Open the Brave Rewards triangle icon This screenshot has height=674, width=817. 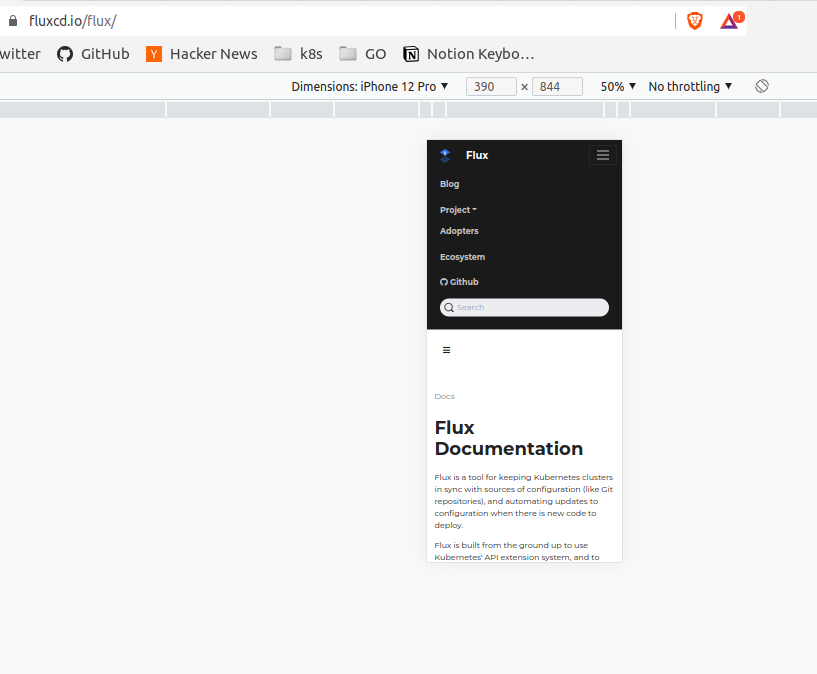731,21
